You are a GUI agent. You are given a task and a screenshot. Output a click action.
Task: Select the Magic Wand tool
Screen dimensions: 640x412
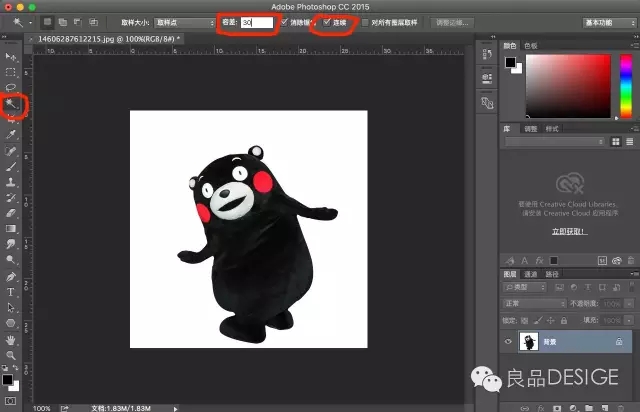12,103
